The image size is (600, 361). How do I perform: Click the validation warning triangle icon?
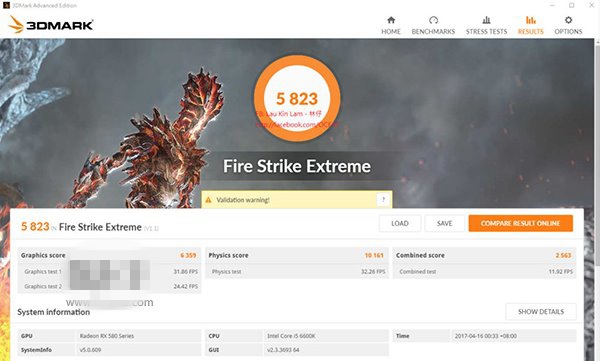[209, 200]
